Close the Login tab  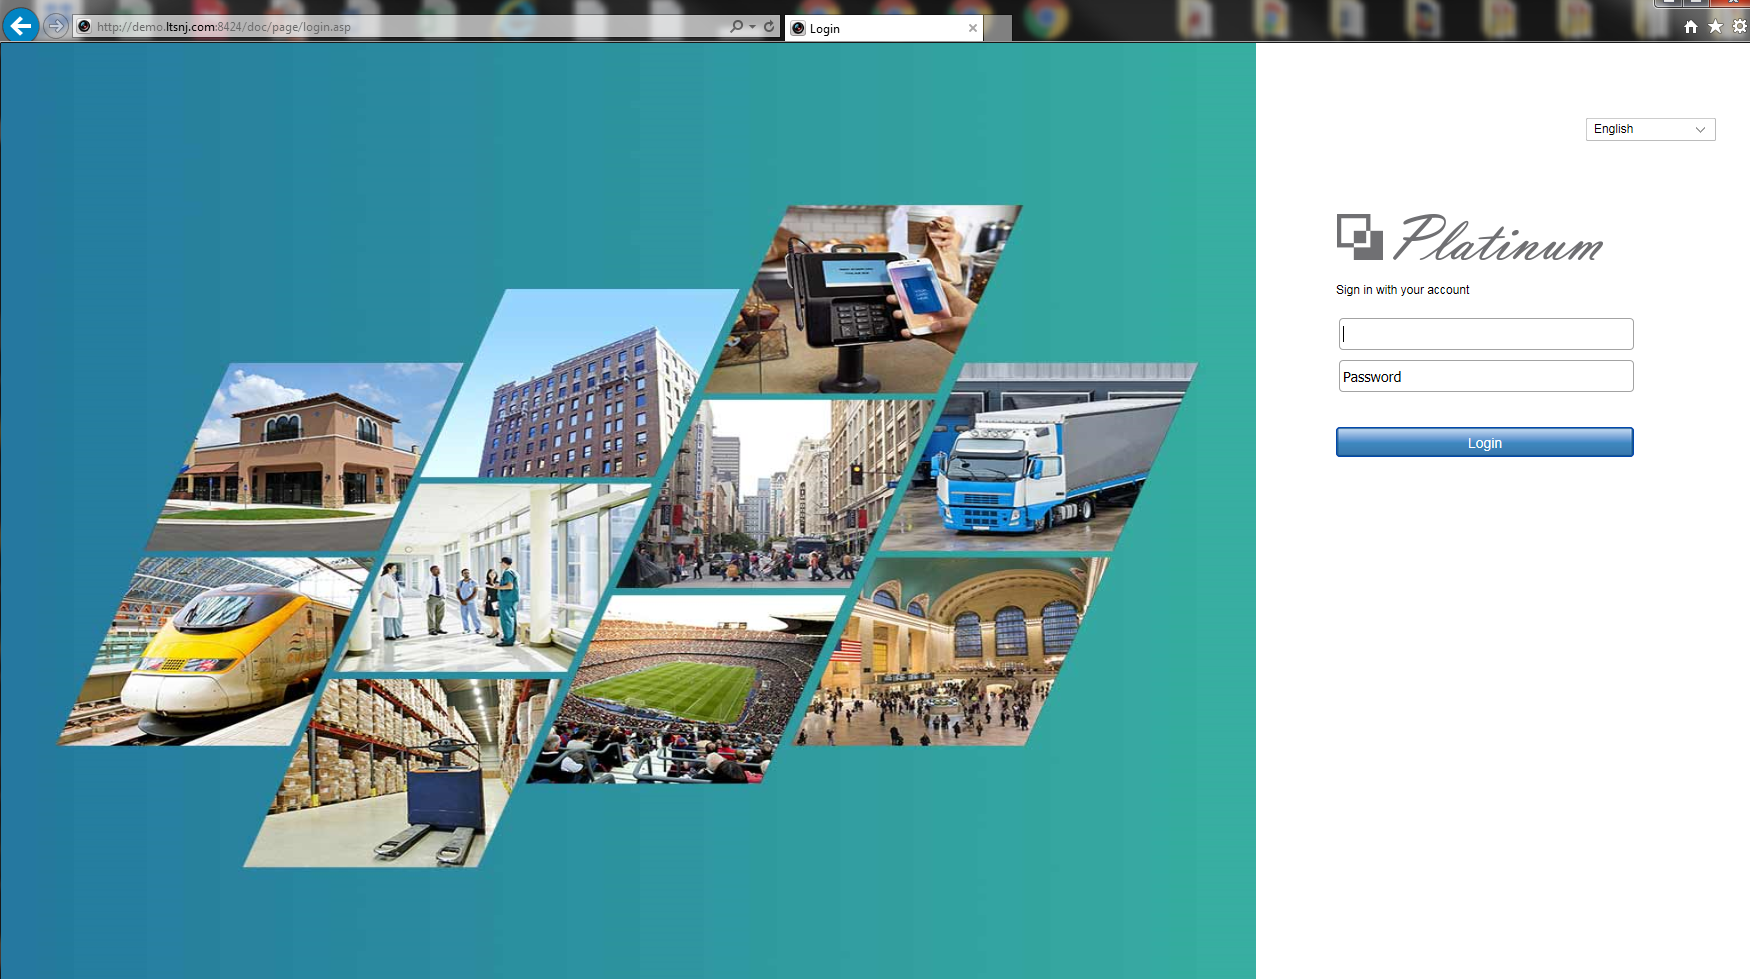tap(972, 28)
